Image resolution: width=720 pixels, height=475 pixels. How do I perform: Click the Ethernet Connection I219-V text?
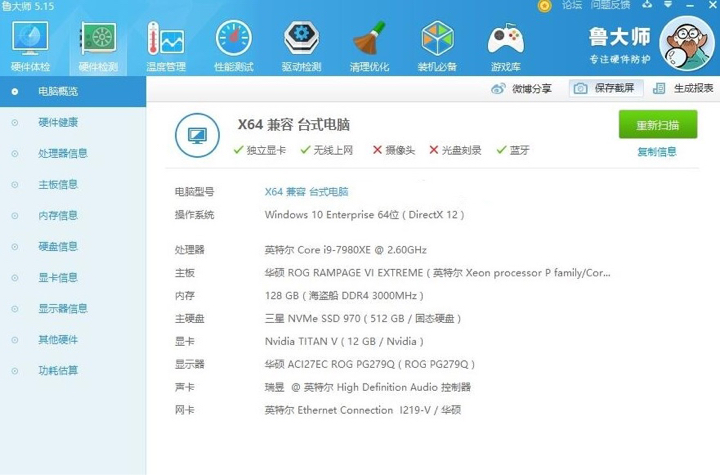[364, 410]
